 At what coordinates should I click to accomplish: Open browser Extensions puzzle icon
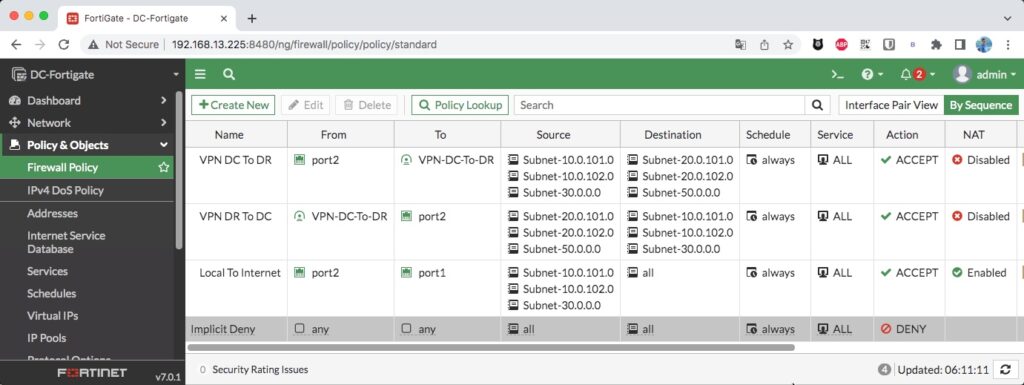[x=936, y=44]
